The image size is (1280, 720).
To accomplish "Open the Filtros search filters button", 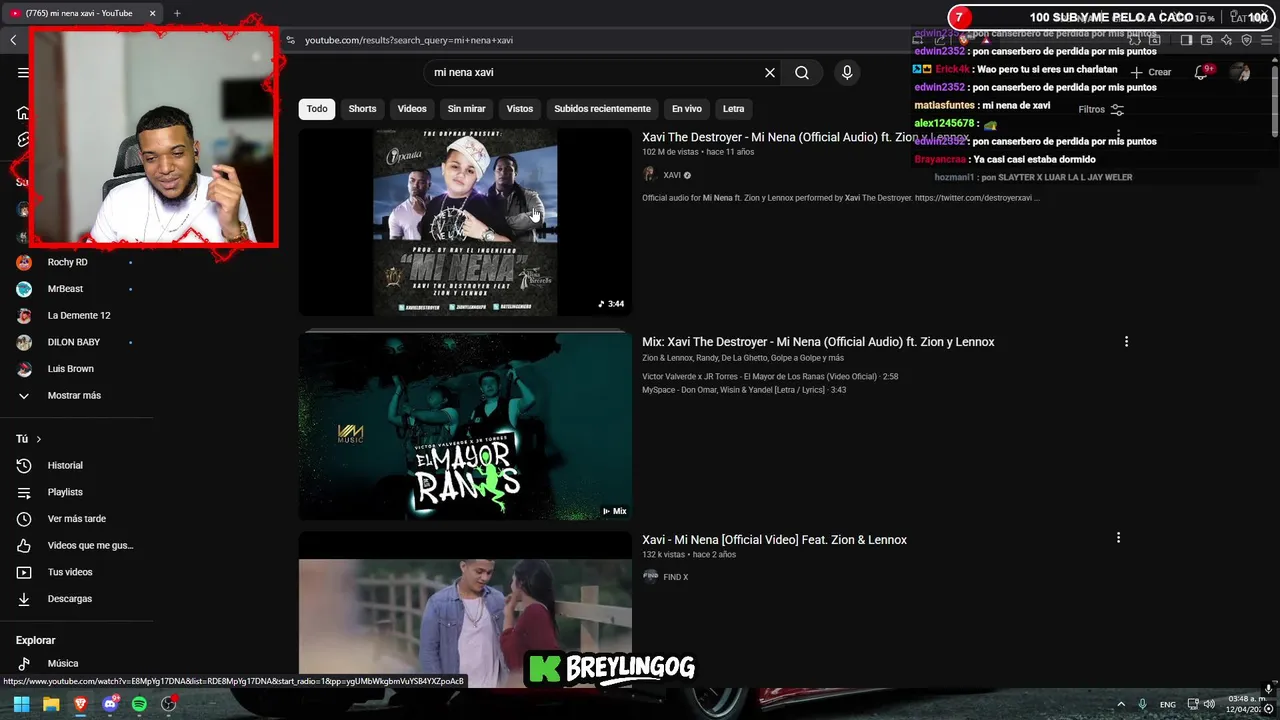I will coord(1101,110).
